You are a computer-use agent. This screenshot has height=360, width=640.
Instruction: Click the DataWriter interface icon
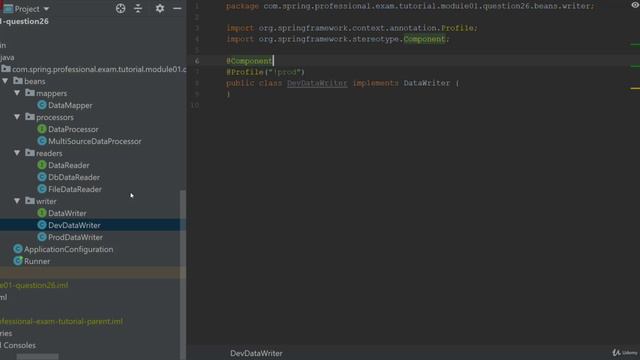(42, 213)
